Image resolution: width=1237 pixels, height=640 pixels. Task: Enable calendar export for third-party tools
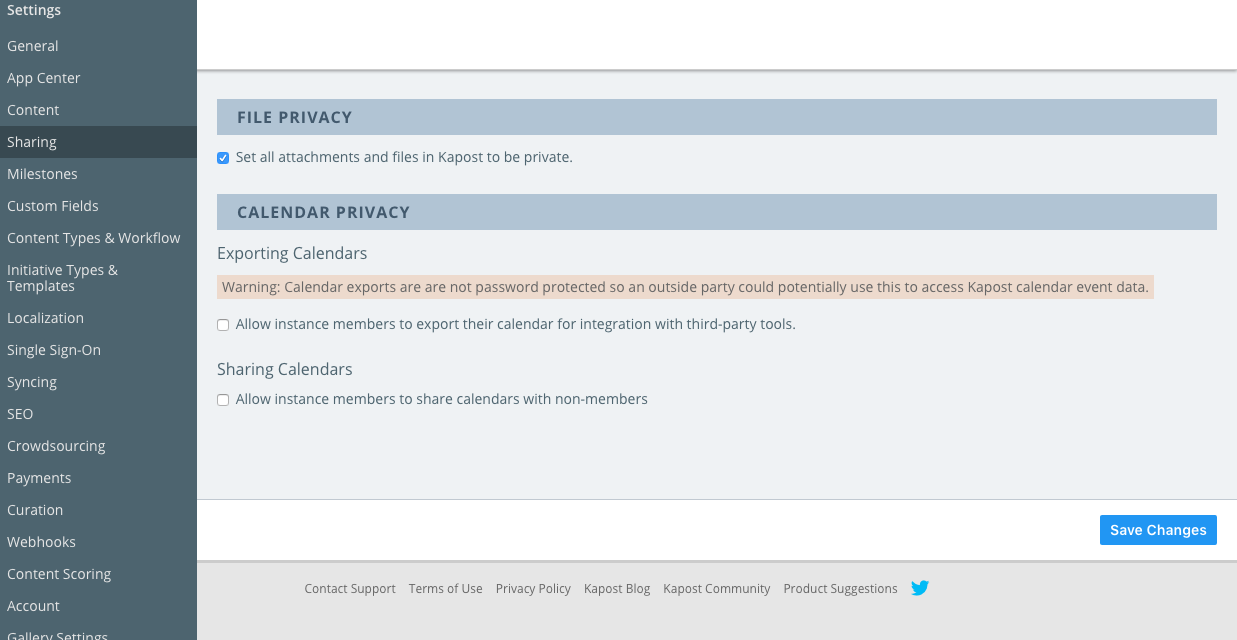click(x=223, y=325)
